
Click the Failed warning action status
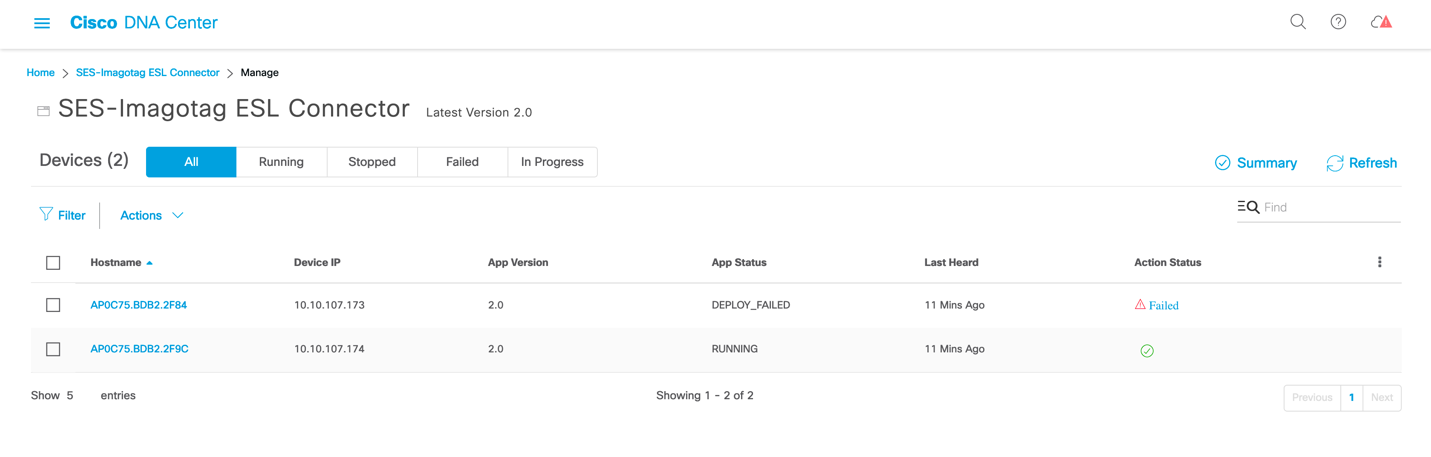click(1157, 305)
